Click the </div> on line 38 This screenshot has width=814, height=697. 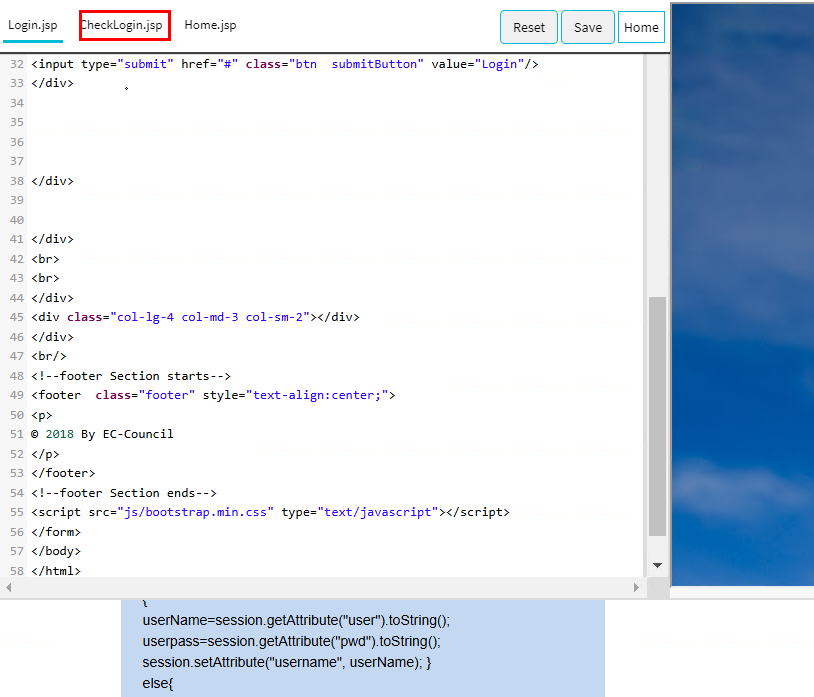tap(52, 181)
